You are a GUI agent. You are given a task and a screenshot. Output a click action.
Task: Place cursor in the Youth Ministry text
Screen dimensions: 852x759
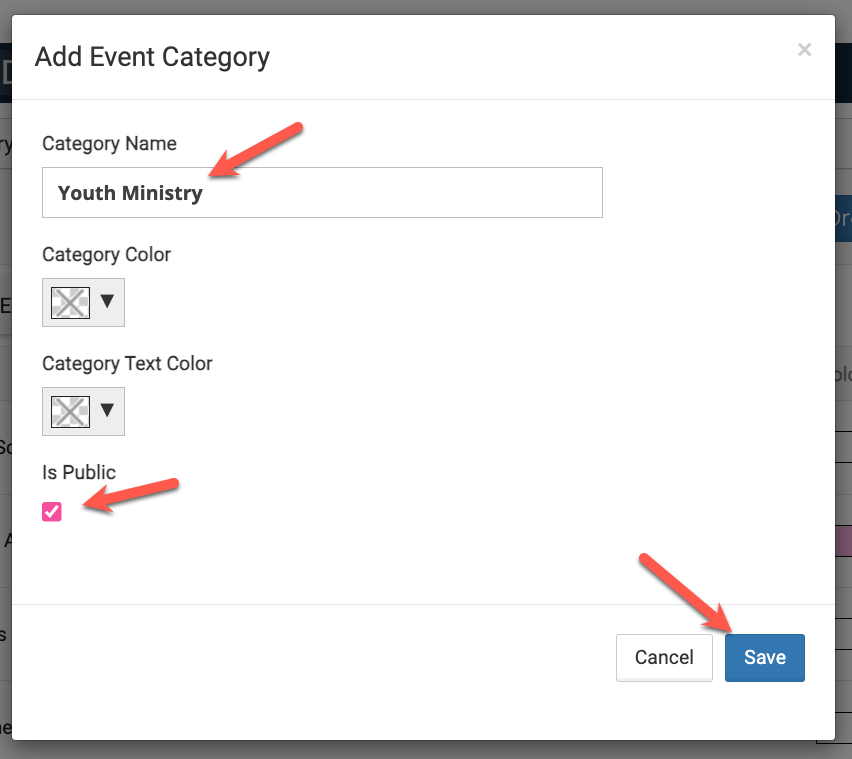[x=130, y=193]
